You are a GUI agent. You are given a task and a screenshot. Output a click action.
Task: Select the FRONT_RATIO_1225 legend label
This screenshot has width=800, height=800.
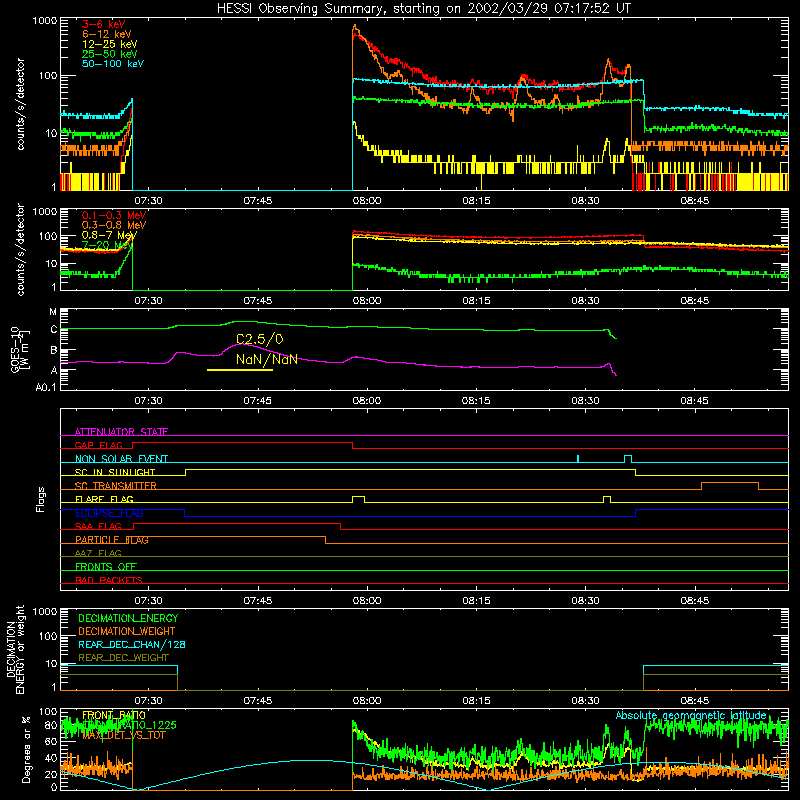click(x=129, y=725)
